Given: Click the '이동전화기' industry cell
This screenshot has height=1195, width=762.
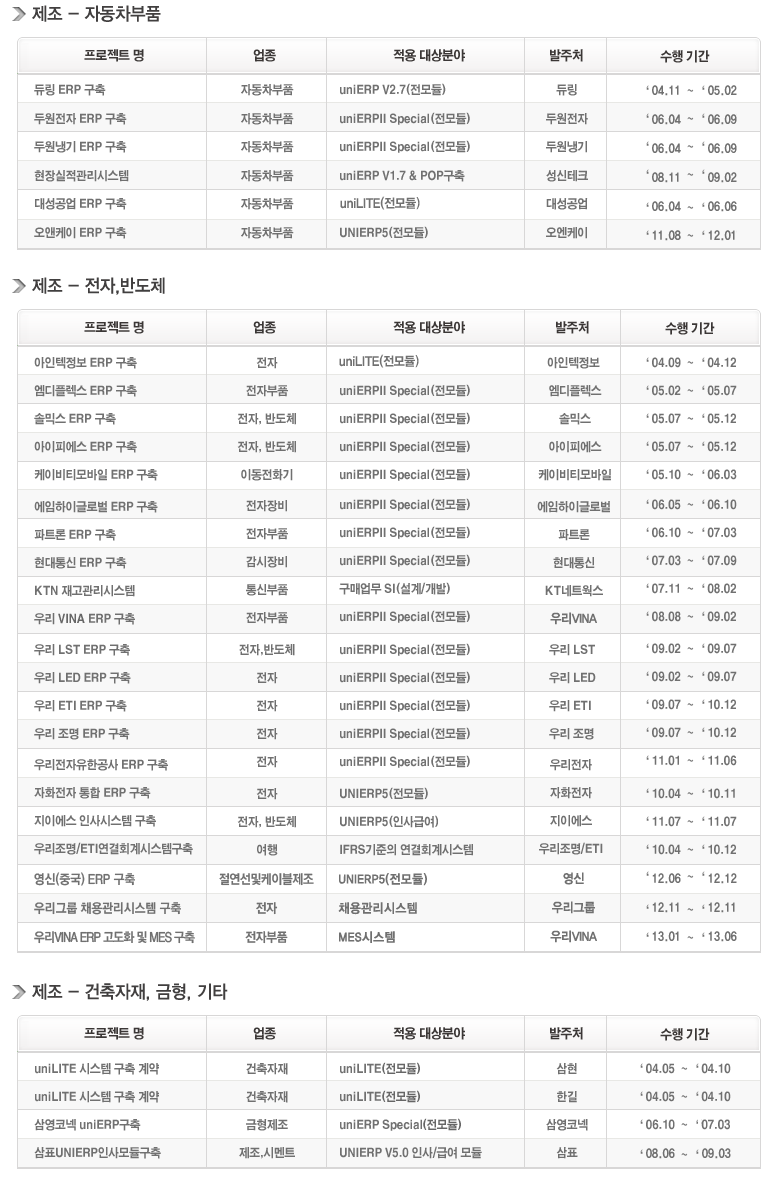Looking at the screenshot, I should click(x=267, y=474).
